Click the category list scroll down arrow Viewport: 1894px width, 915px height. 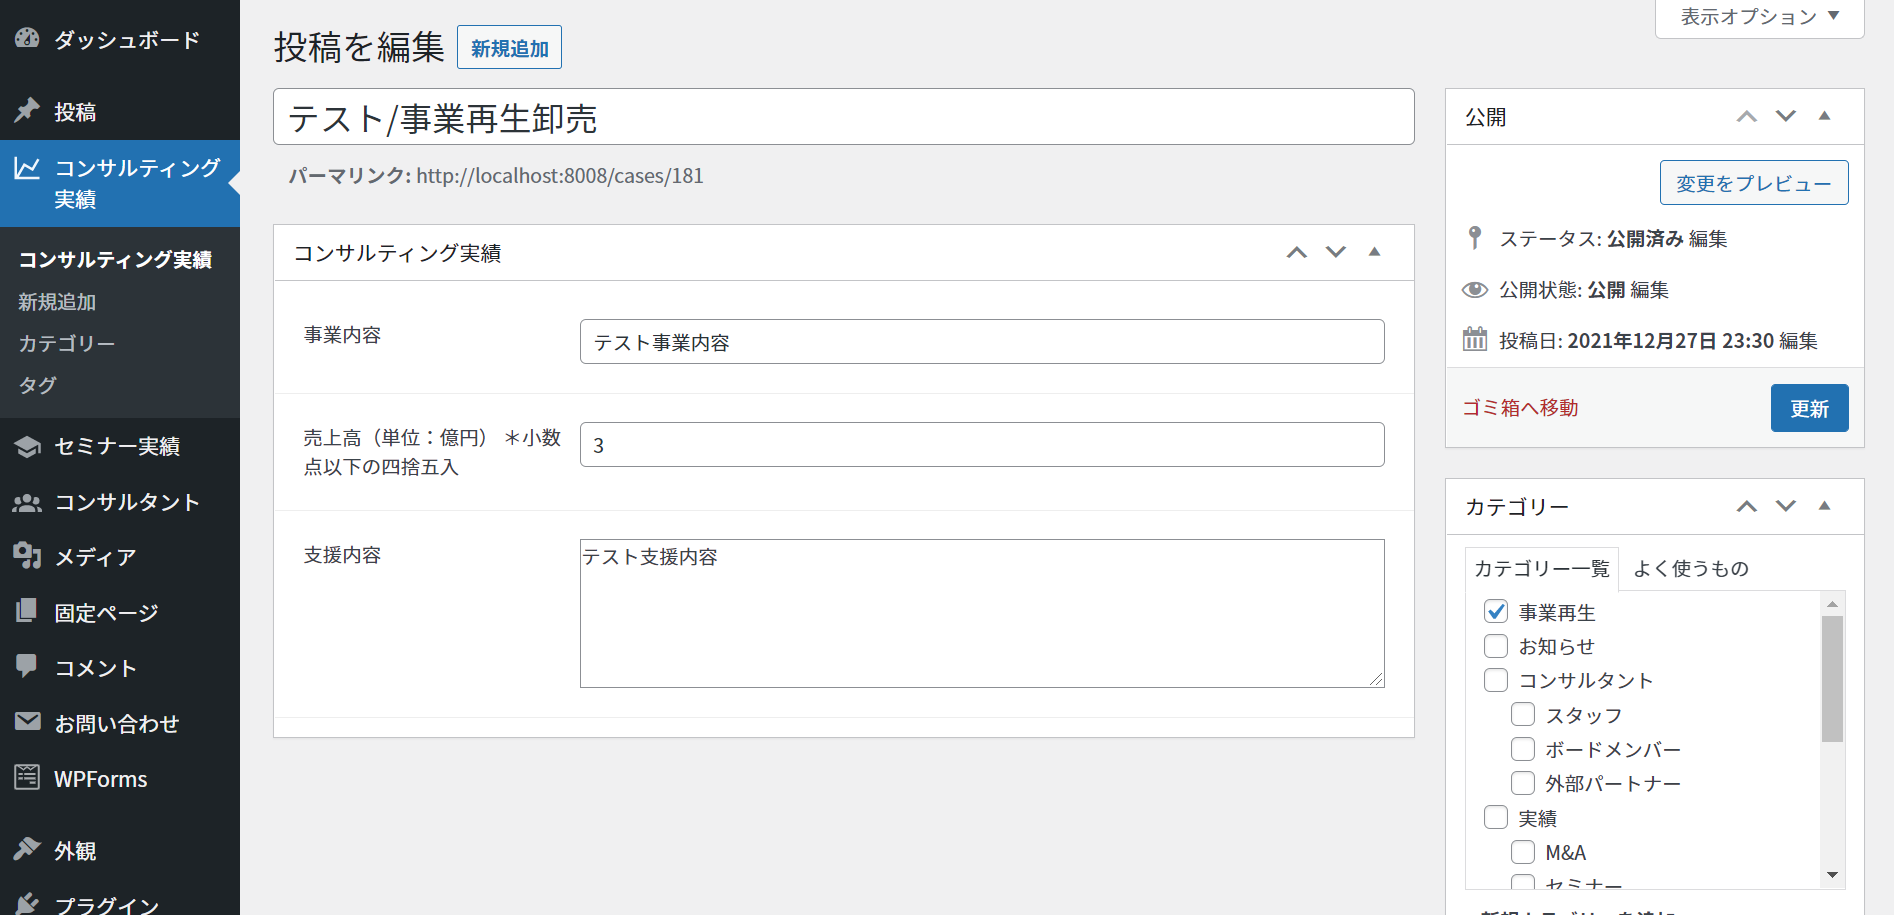[1832, 875]
